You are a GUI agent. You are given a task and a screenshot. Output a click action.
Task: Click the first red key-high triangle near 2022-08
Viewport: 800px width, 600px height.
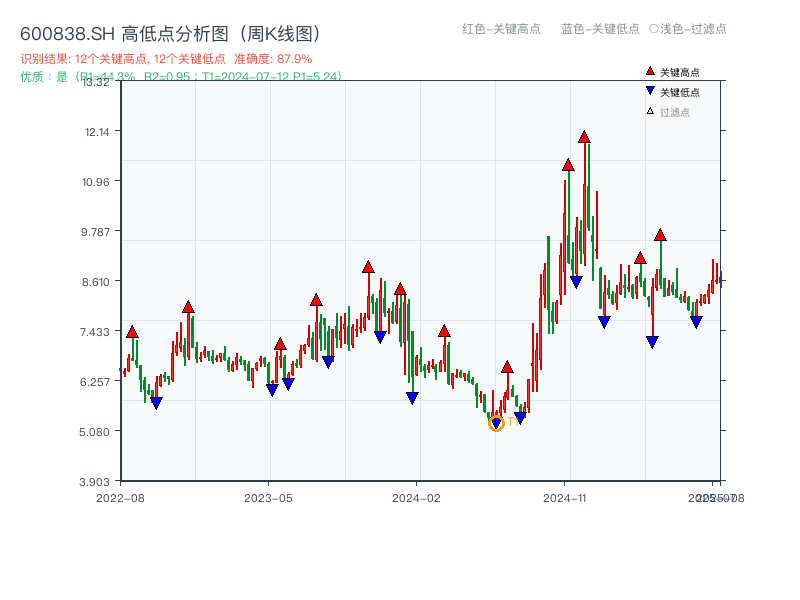(x=130, y=329)
